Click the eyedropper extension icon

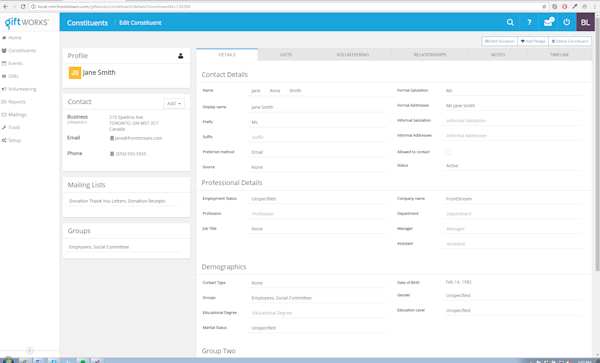pos(574,7)
